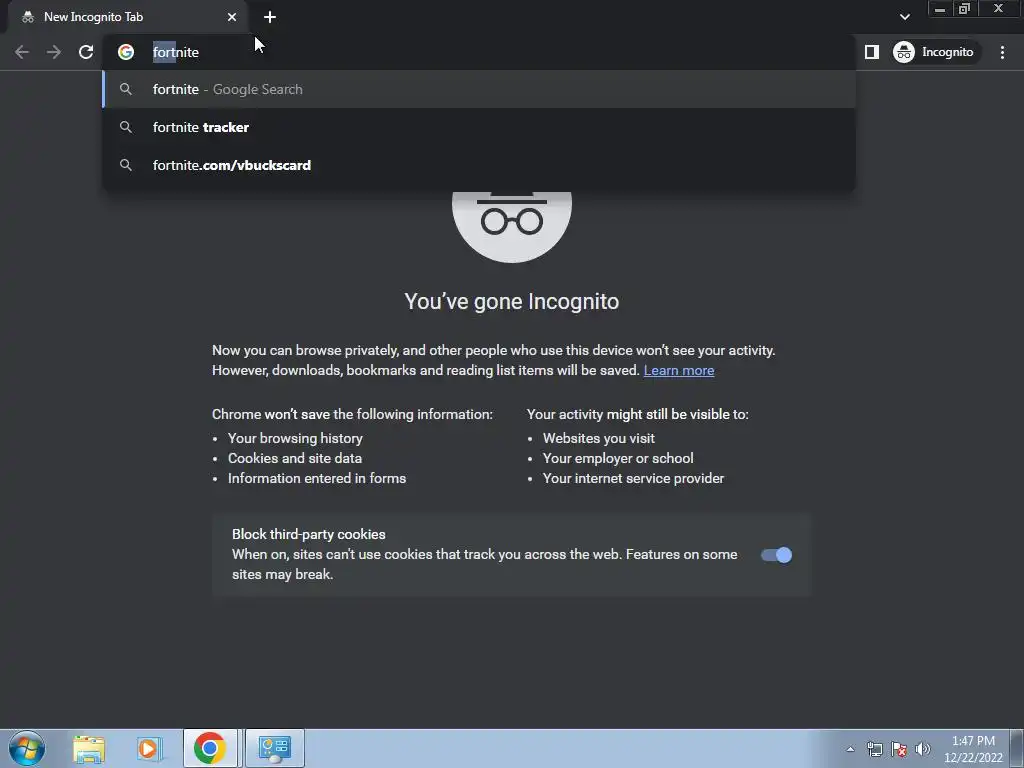This screenshot has height=768, width=1024.
Task: Open a new tab with plus button
Action: tap(270, 17)
